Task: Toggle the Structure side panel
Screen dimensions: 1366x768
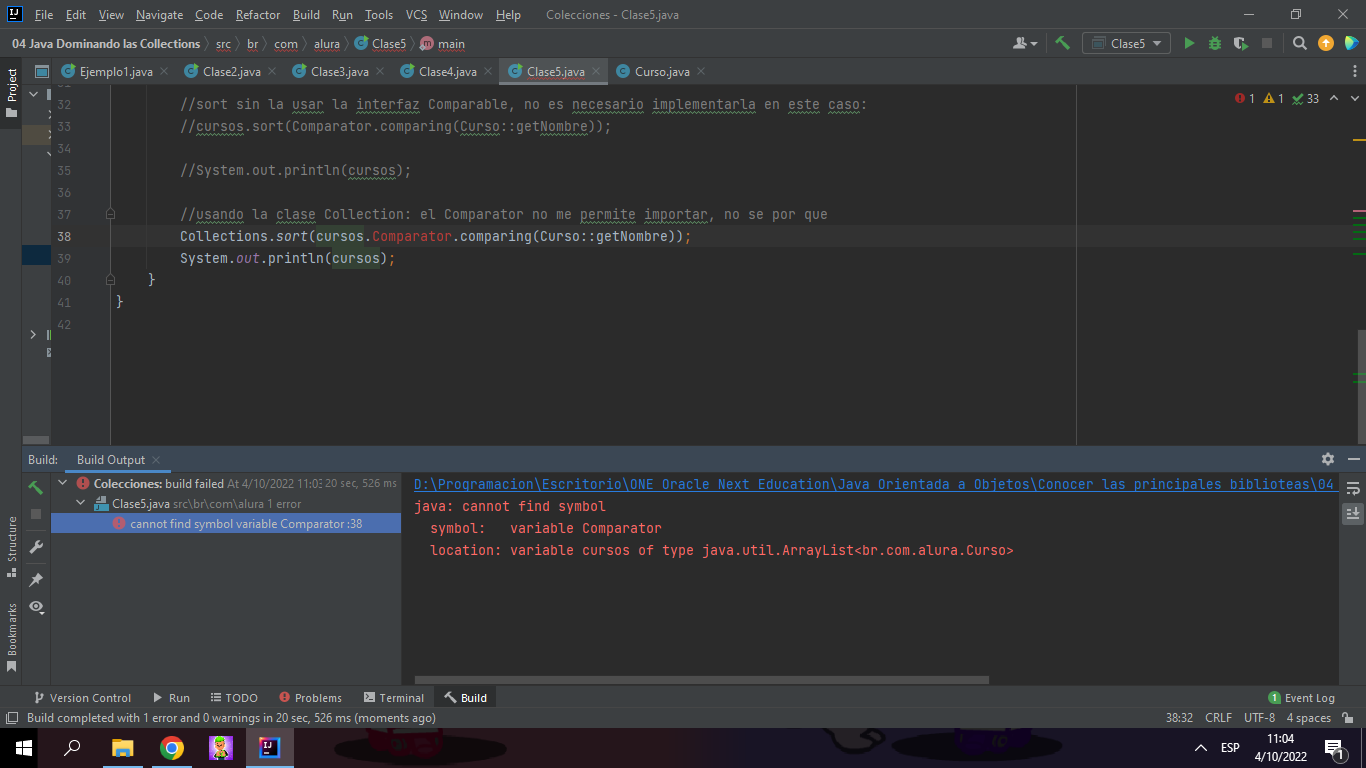Action: point(11,547)
